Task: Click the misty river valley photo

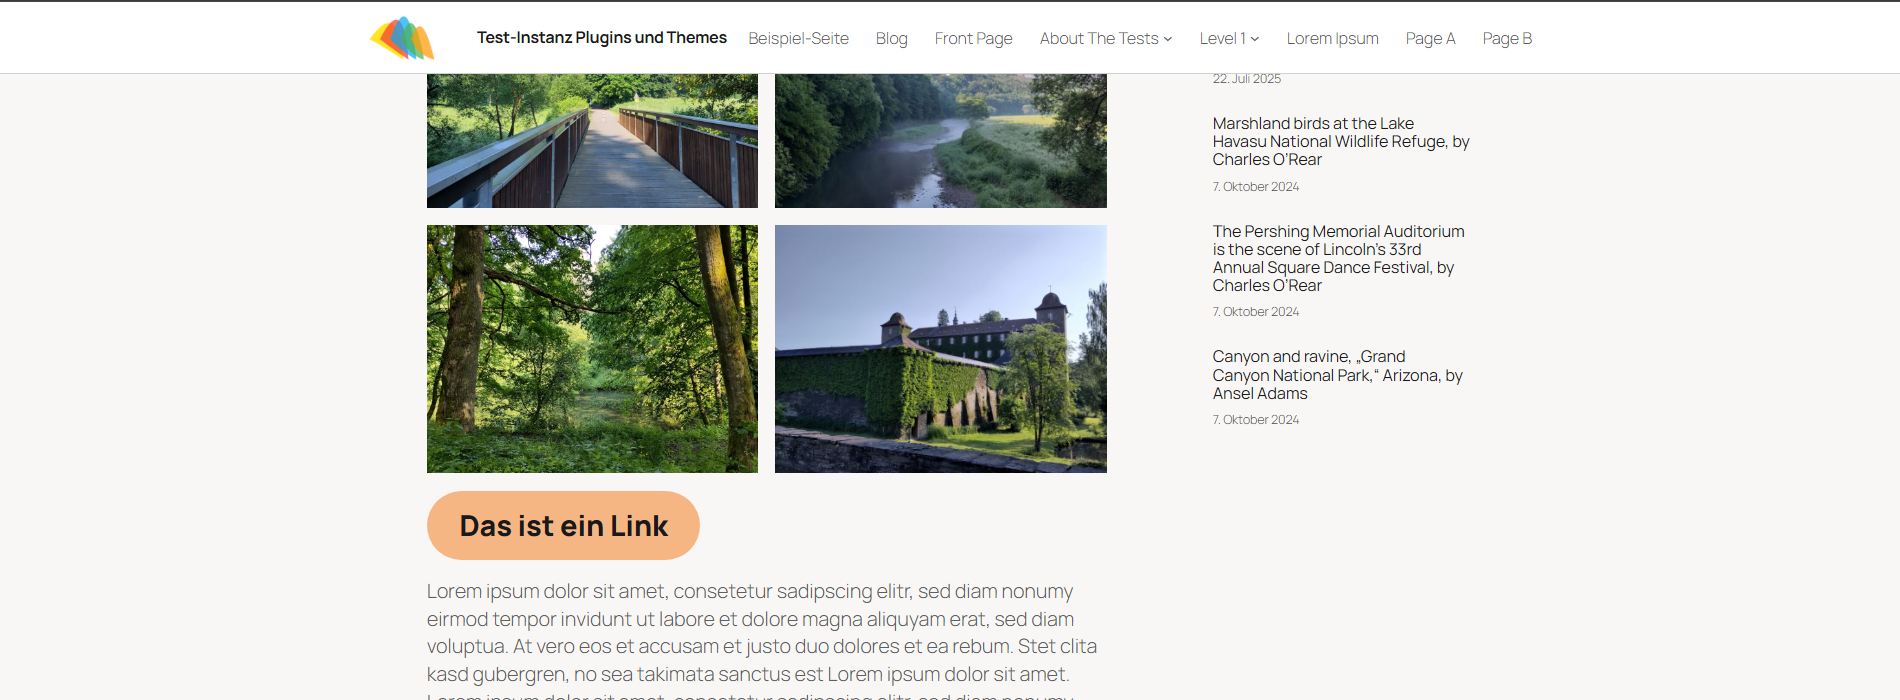Action: [x=941, y=140]
